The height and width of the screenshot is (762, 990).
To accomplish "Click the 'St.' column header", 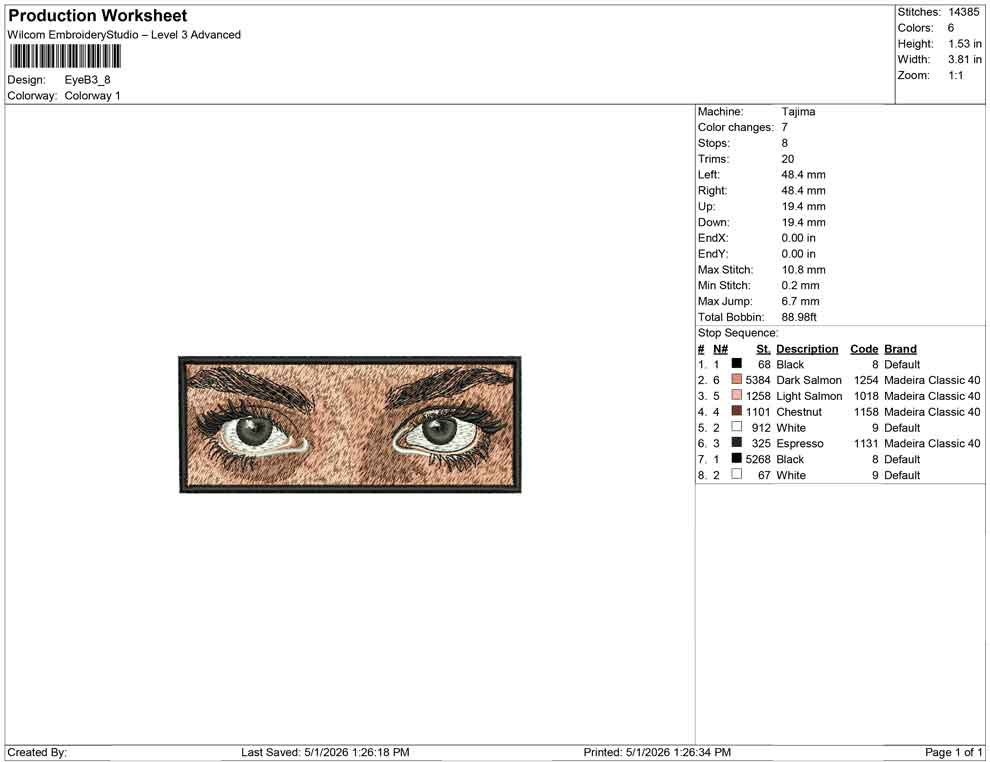I will click(763, 349).
